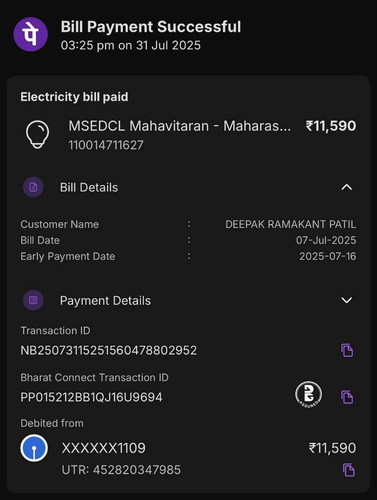Click the Bill Details heading
This screenshot has width=377, height=500.
pos(89,187)
